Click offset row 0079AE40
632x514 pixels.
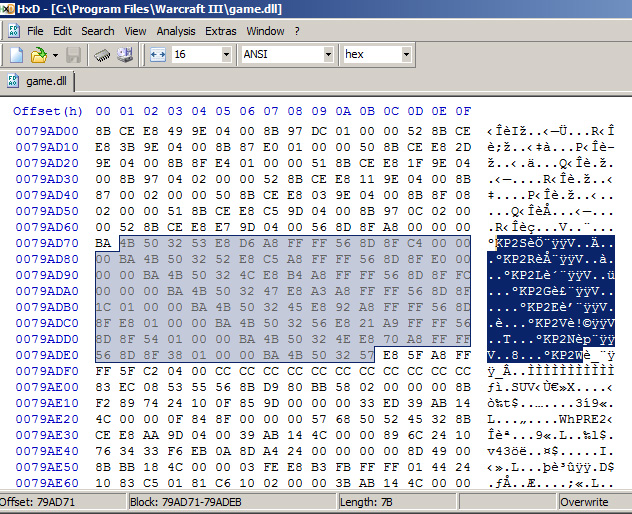[47, 451]
